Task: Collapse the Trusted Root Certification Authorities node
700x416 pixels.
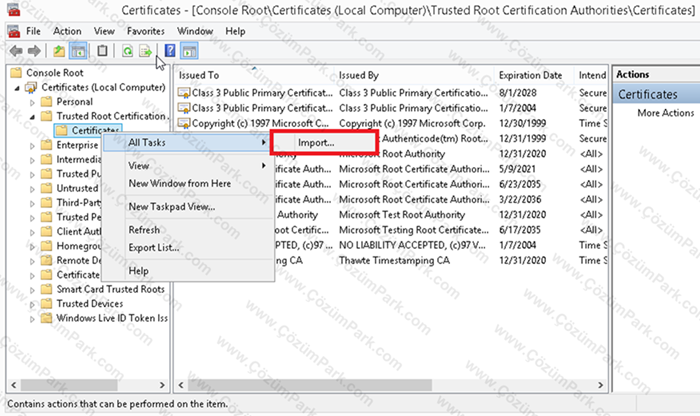Action: (x=32, y=116)
